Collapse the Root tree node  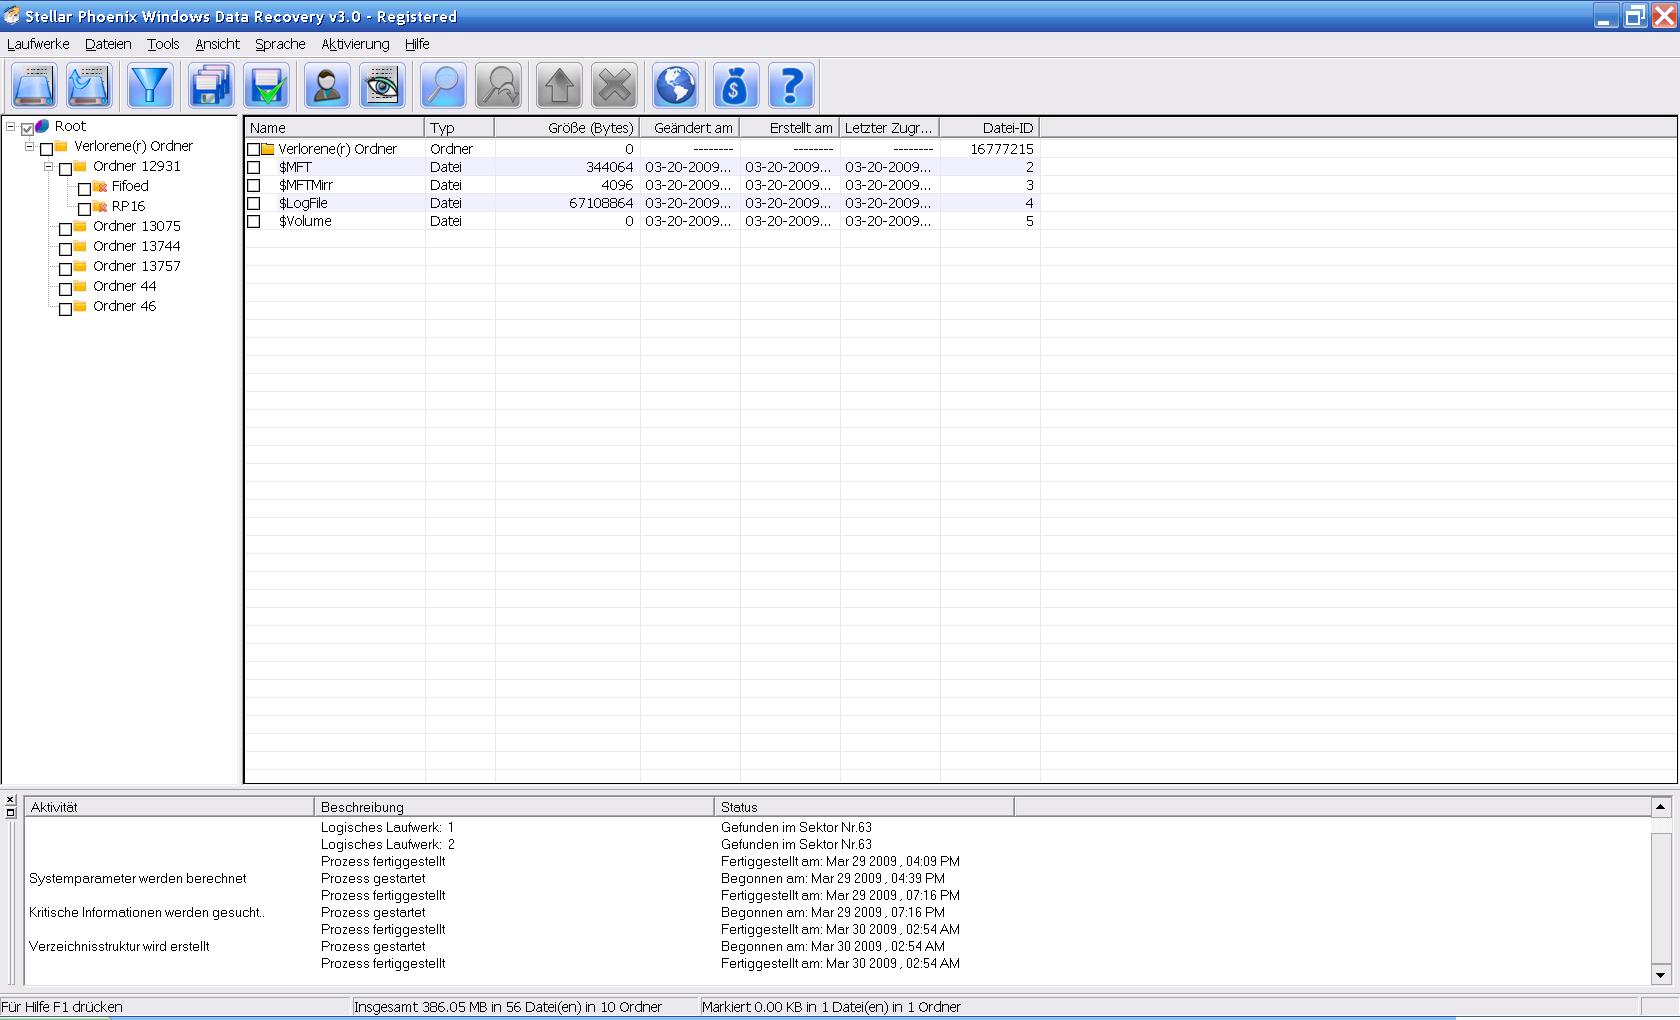10,127
